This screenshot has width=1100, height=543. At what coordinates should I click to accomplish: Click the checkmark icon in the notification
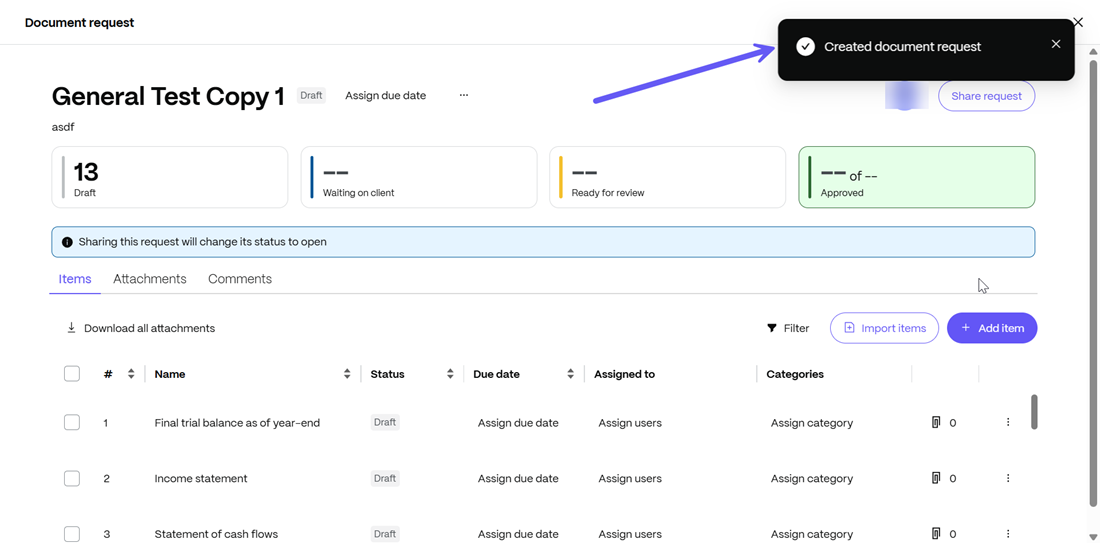pos(806,47)
